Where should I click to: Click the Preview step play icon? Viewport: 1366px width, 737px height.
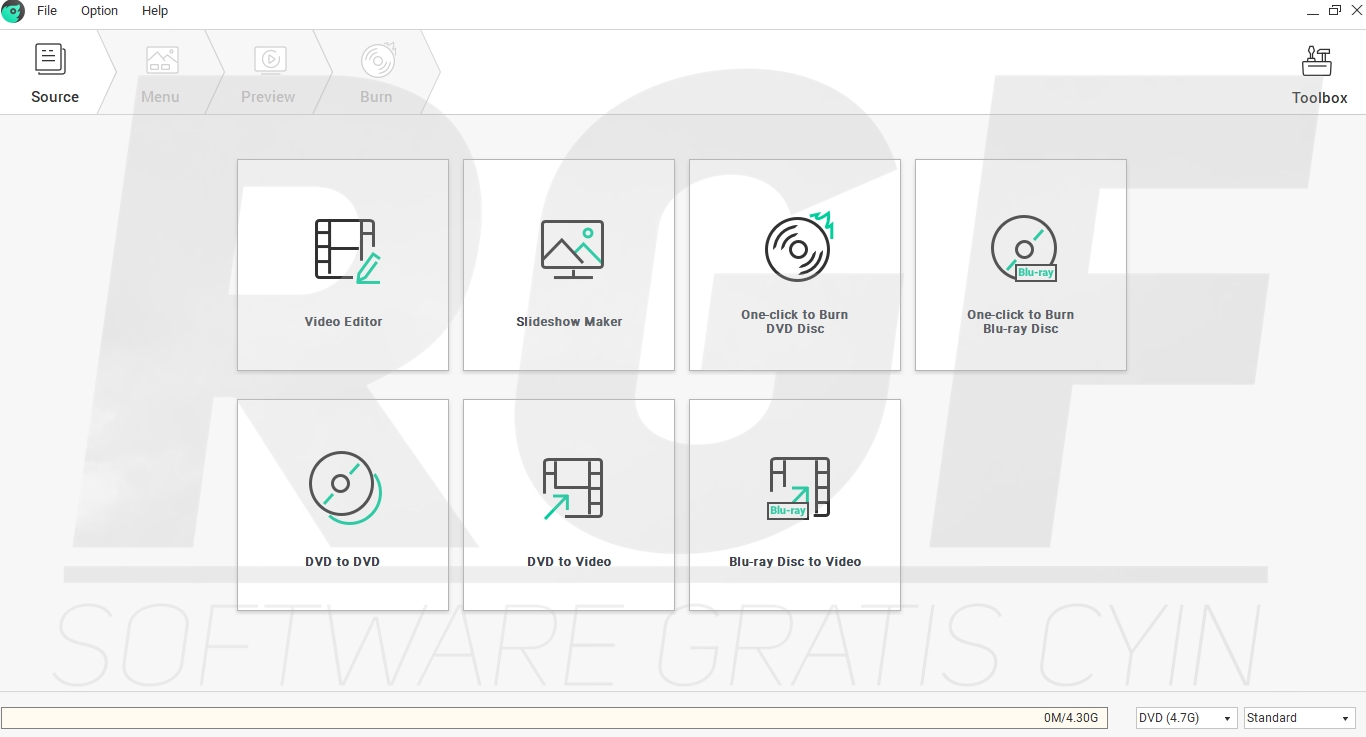point(270,60)
